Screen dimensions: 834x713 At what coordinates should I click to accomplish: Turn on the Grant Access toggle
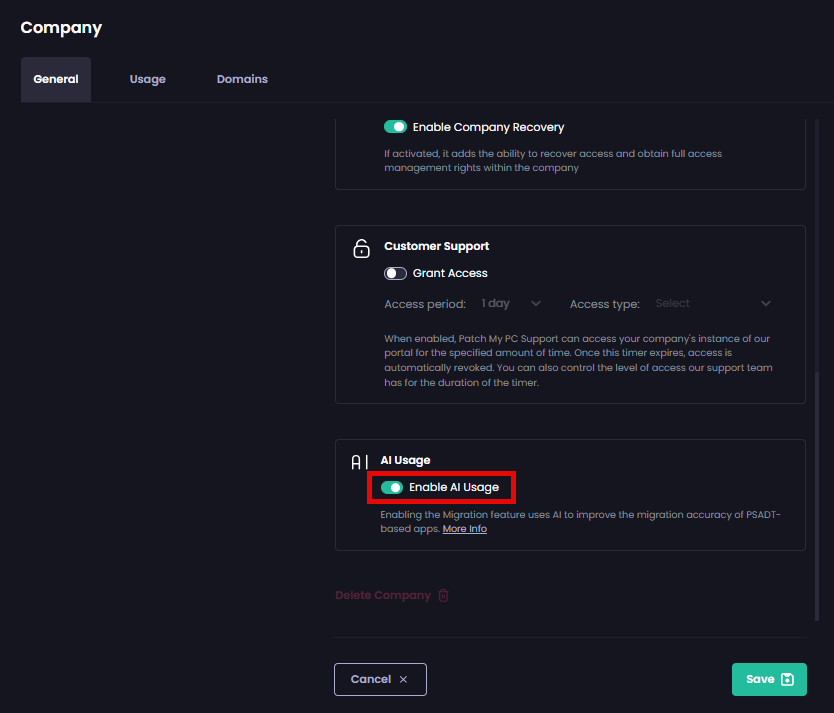click(395, 273)
